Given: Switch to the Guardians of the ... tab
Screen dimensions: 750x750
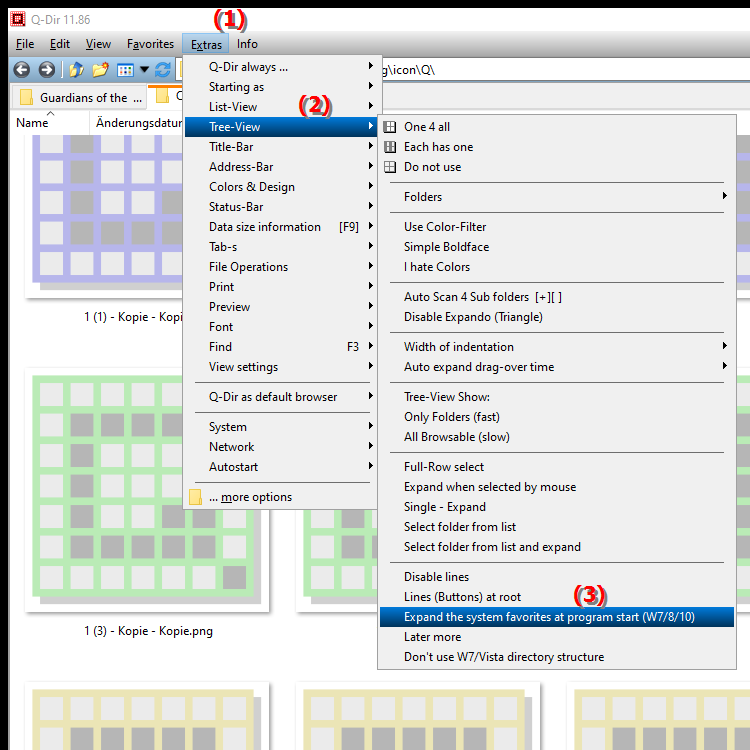Looking at the screenshot, I should [x=79, y=98].
